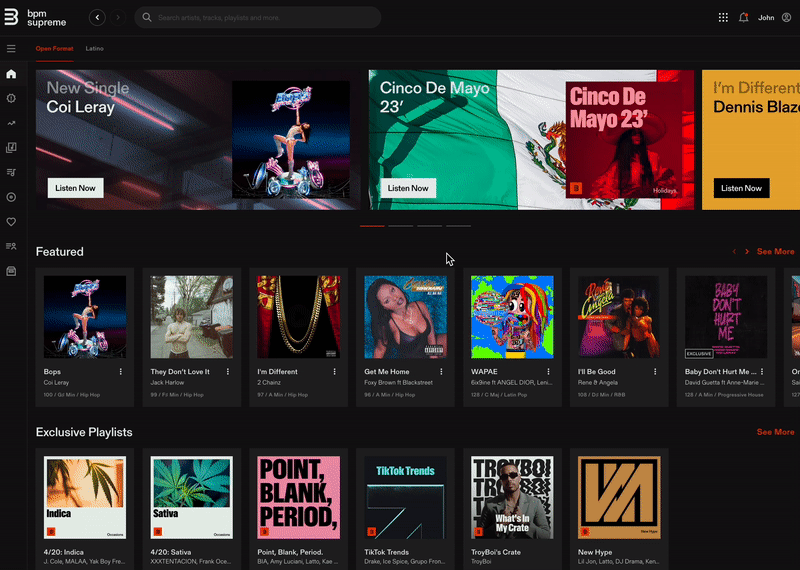
Task: Click the Jack Harlow artist name
Action: pyautogui.click(x=167, y=382)
